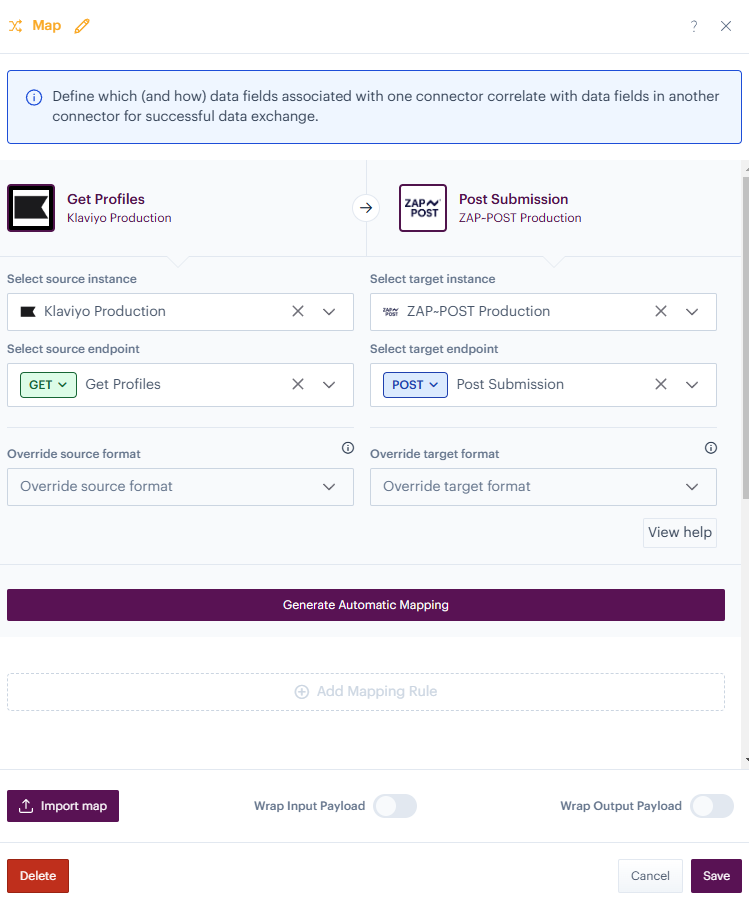749x899 pixels.
Task: Click Add Mapping Rule
Action: point(366,691)
